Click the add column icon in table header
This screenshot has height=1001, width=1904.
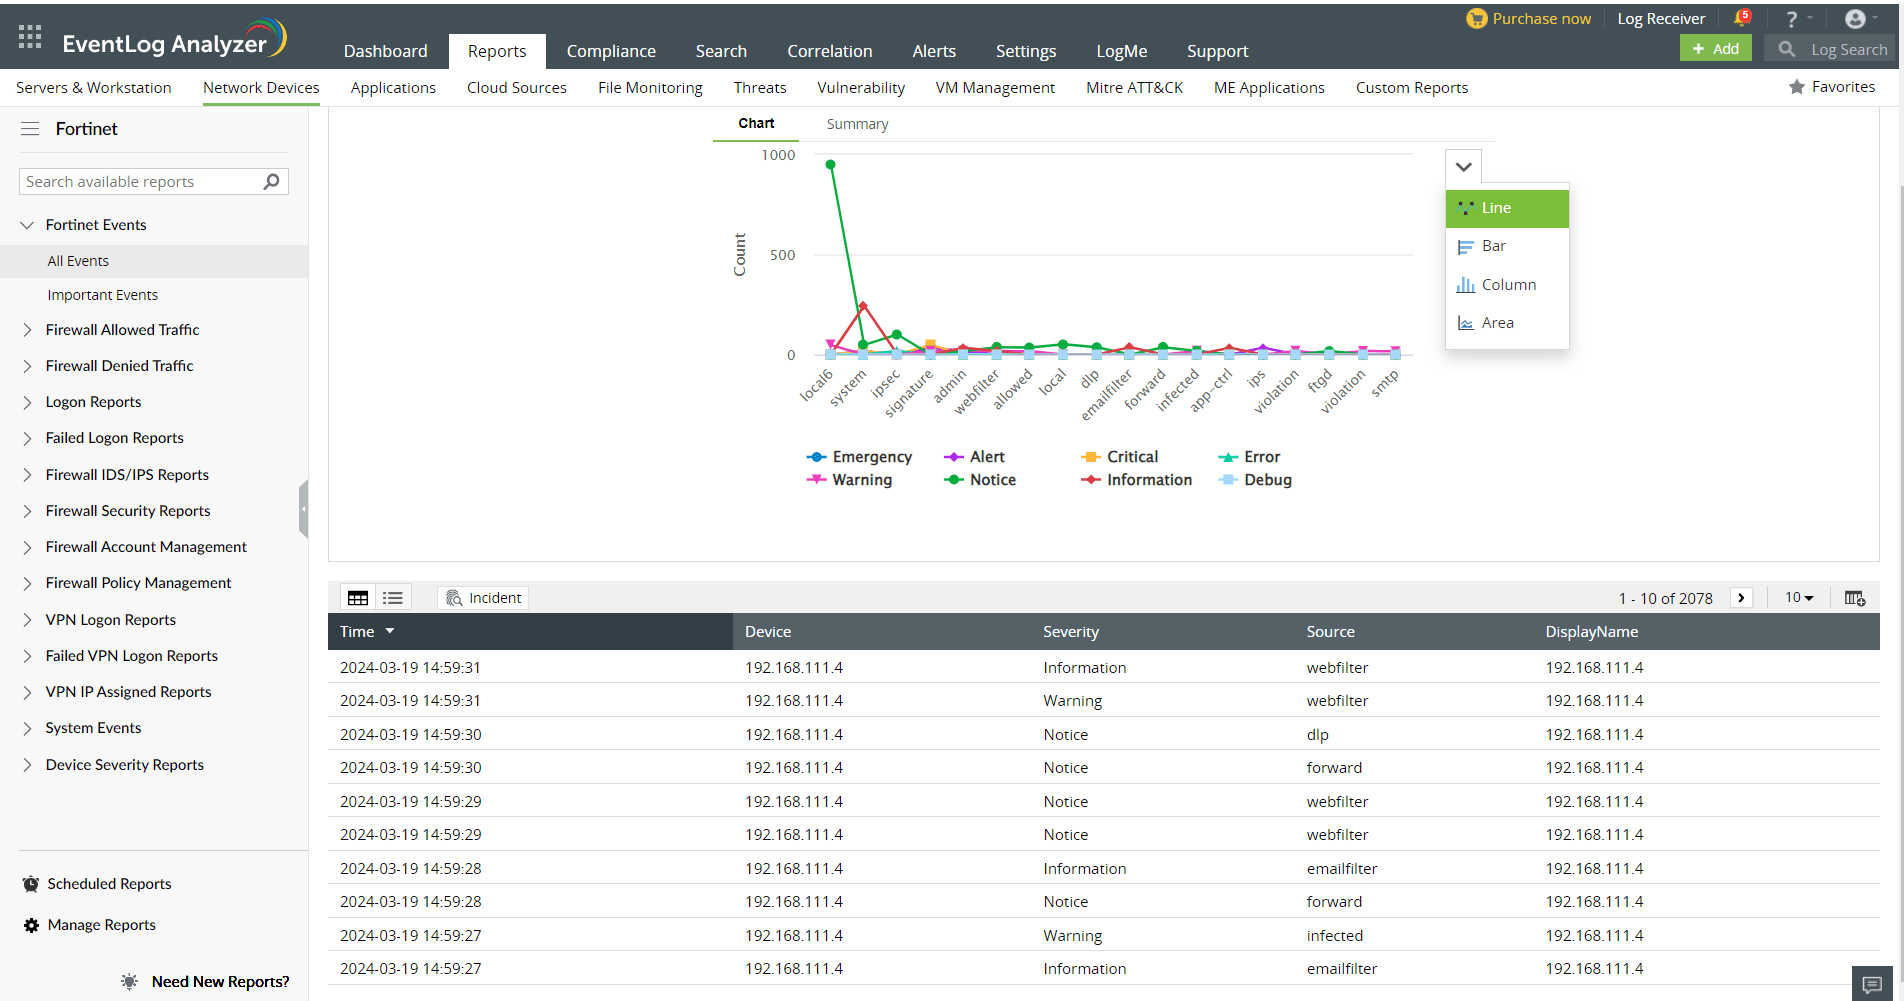click(1855, 597)
